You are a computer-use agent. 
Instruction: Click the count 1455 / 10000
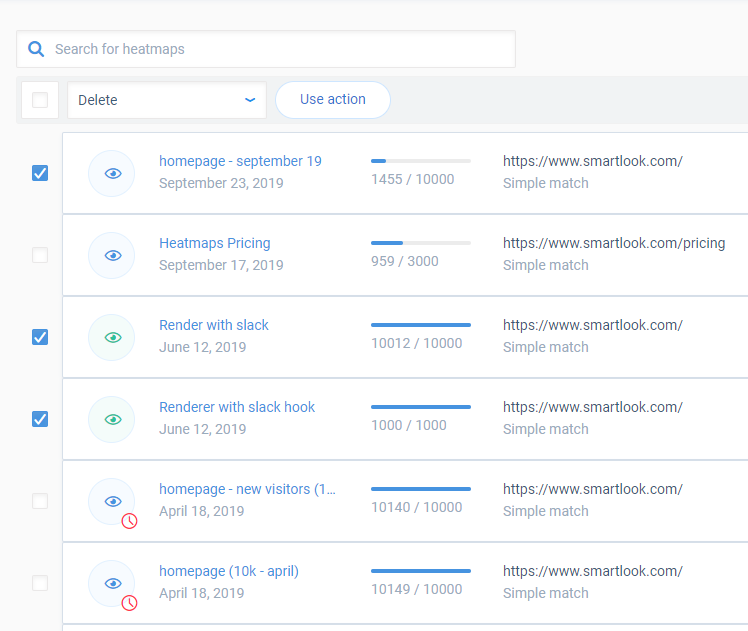(x=413, y=179)
